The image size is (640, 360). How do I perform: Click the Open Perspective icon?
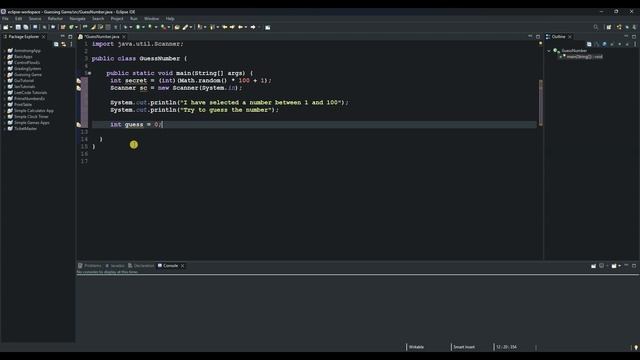click(609, 27)
